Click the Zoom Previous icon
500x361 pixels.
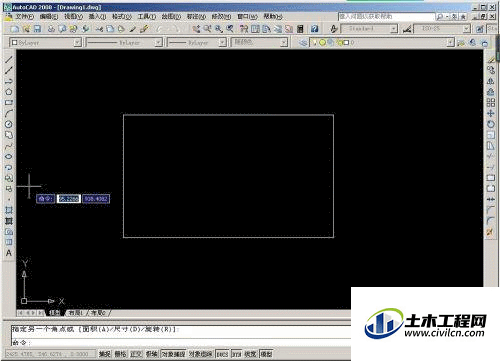230,29
